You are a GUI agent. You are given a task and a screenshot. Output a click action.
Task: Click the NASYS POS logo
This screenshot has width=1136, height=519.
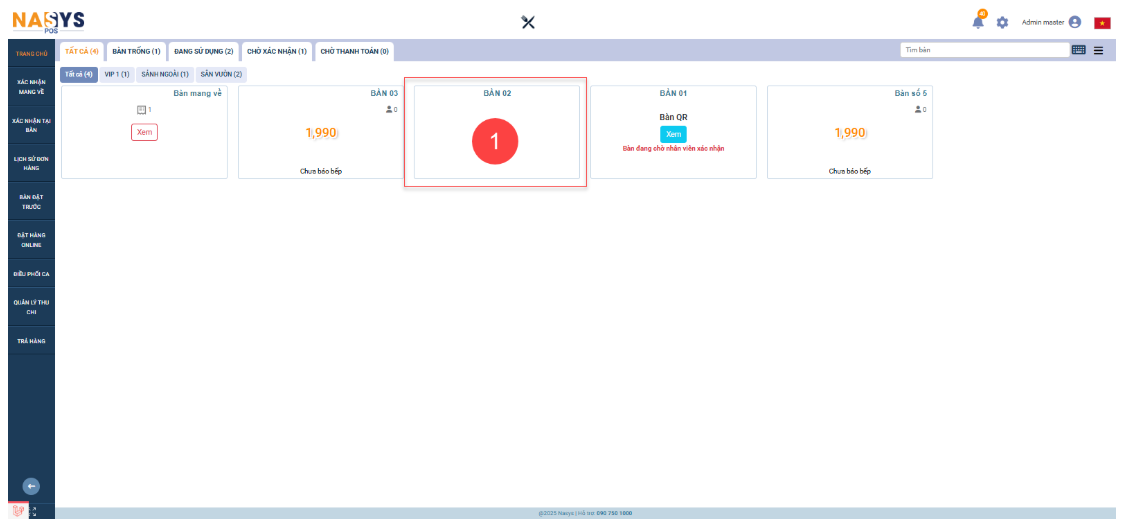[x=48, y=20]
